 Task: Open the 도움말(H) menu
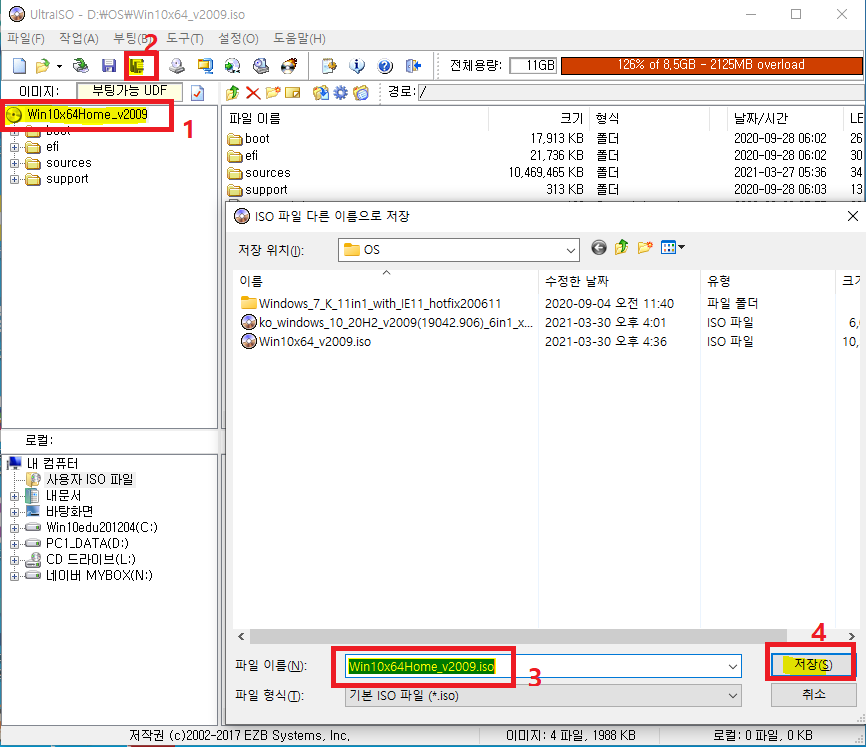tap(299, 39)
